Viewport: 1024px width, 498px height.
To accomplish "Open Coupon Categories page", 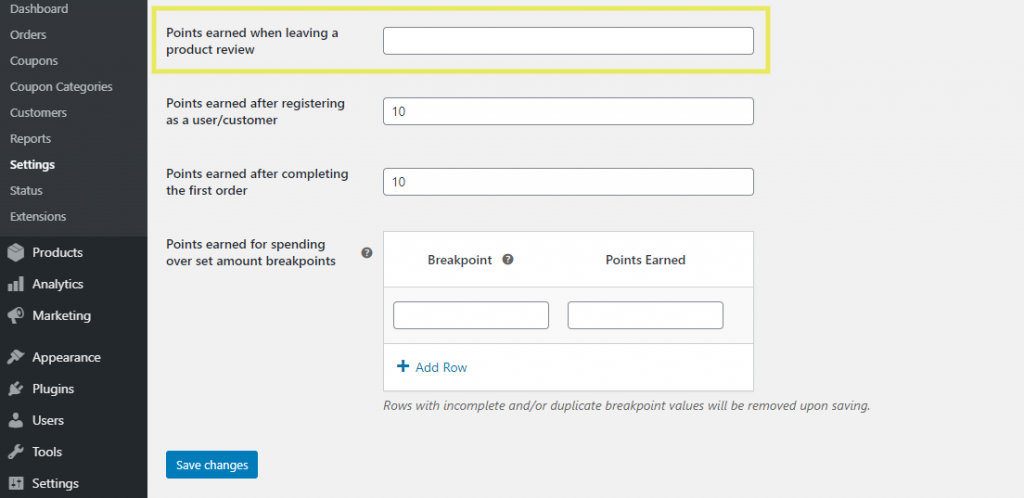I will (x=61, y=87).
